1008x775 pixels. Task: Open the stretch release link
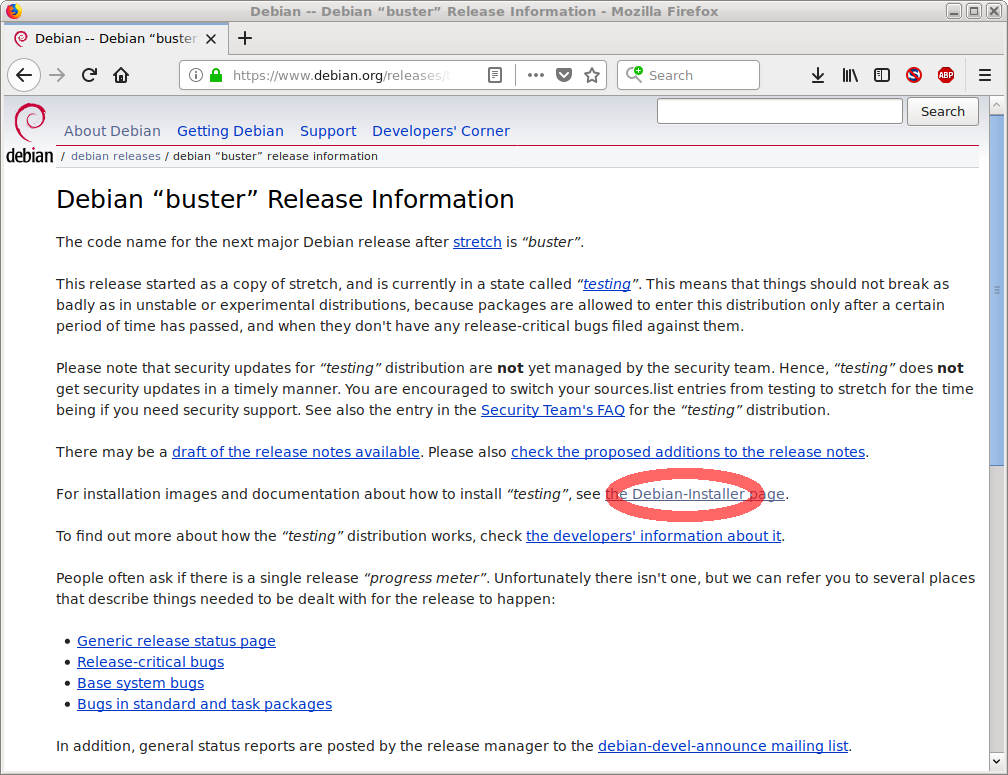(477, 242)
